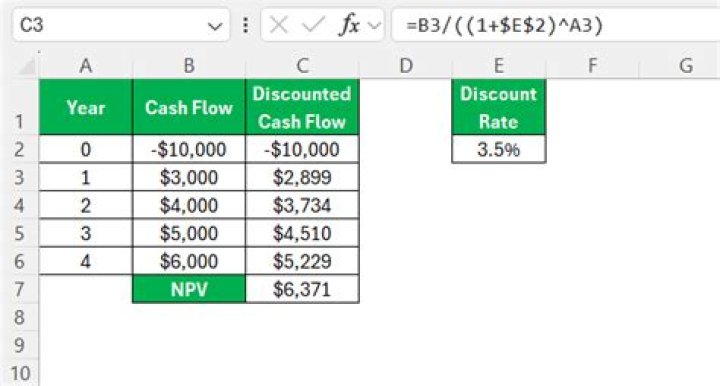The height and width of the screenshot is (386, 720).
Task: Select column G header
Action: coord(686,66)
